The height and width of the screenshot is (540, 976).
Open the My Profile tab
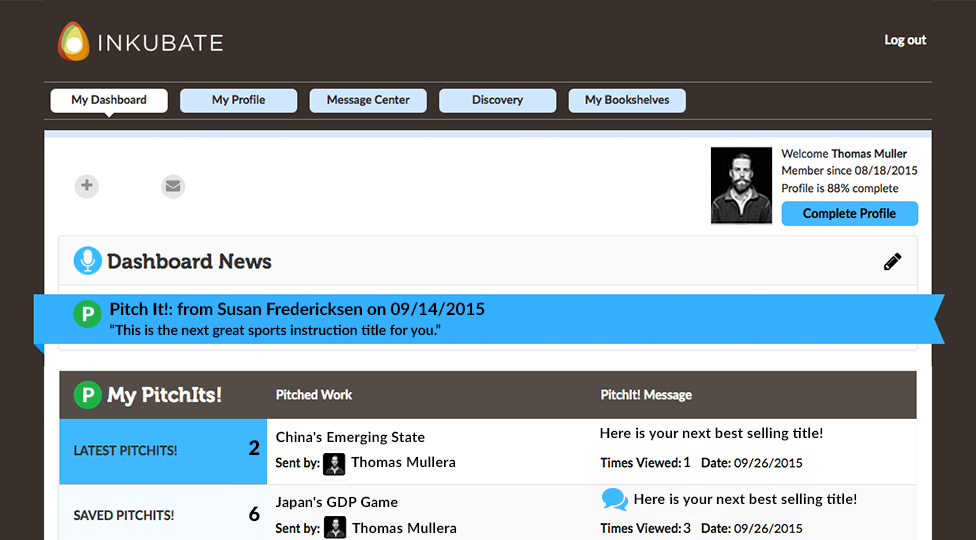click(238, 100)
